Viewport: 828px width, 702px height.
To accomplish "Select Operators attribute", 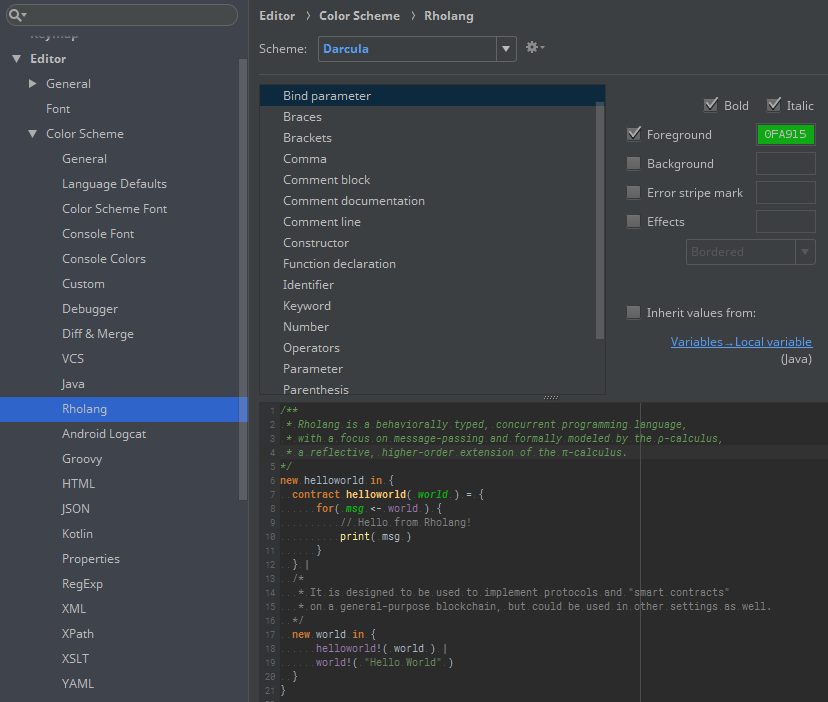I will pos(428,348).
